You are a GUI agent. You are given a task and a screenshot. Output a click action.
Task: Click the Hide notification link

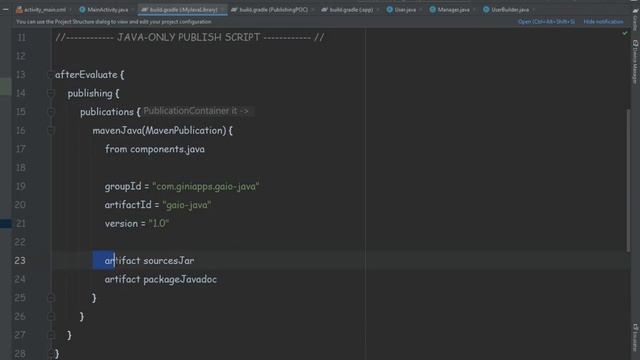pyautogui.click(x=603, y=22)
